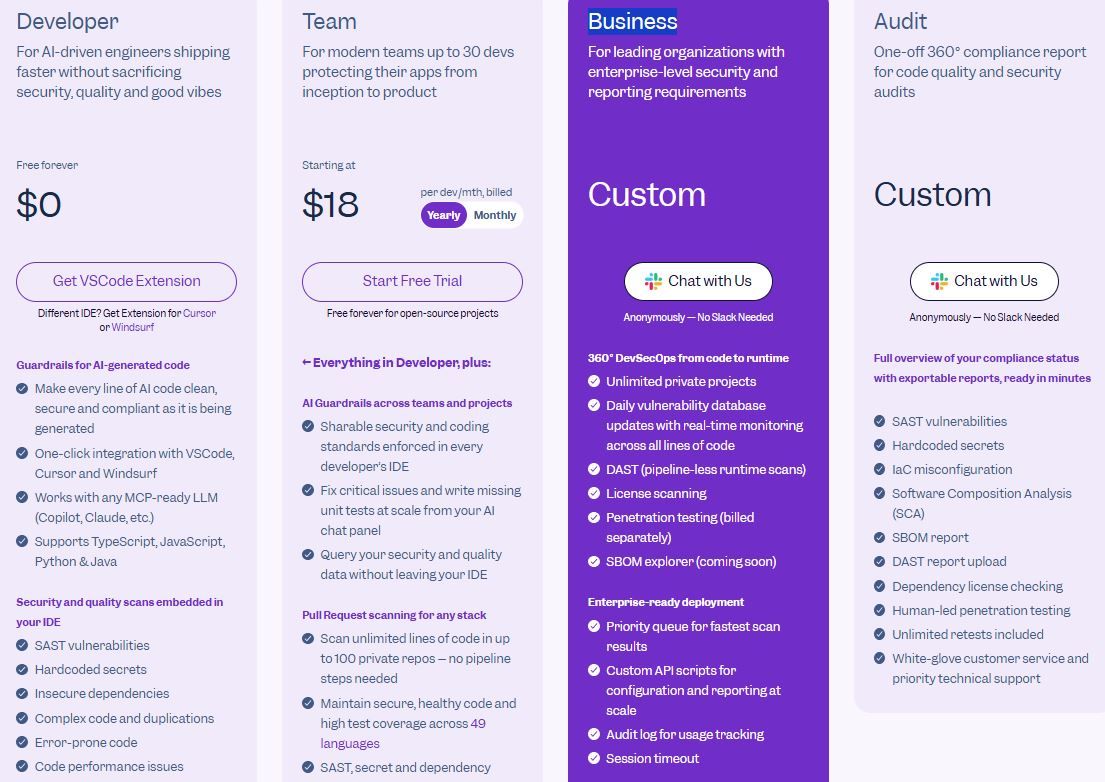Click checkmark icon beside SAST vulnerabilities under Audit
The width and height of the screenshot is (1105, 782).
point(879,421)
